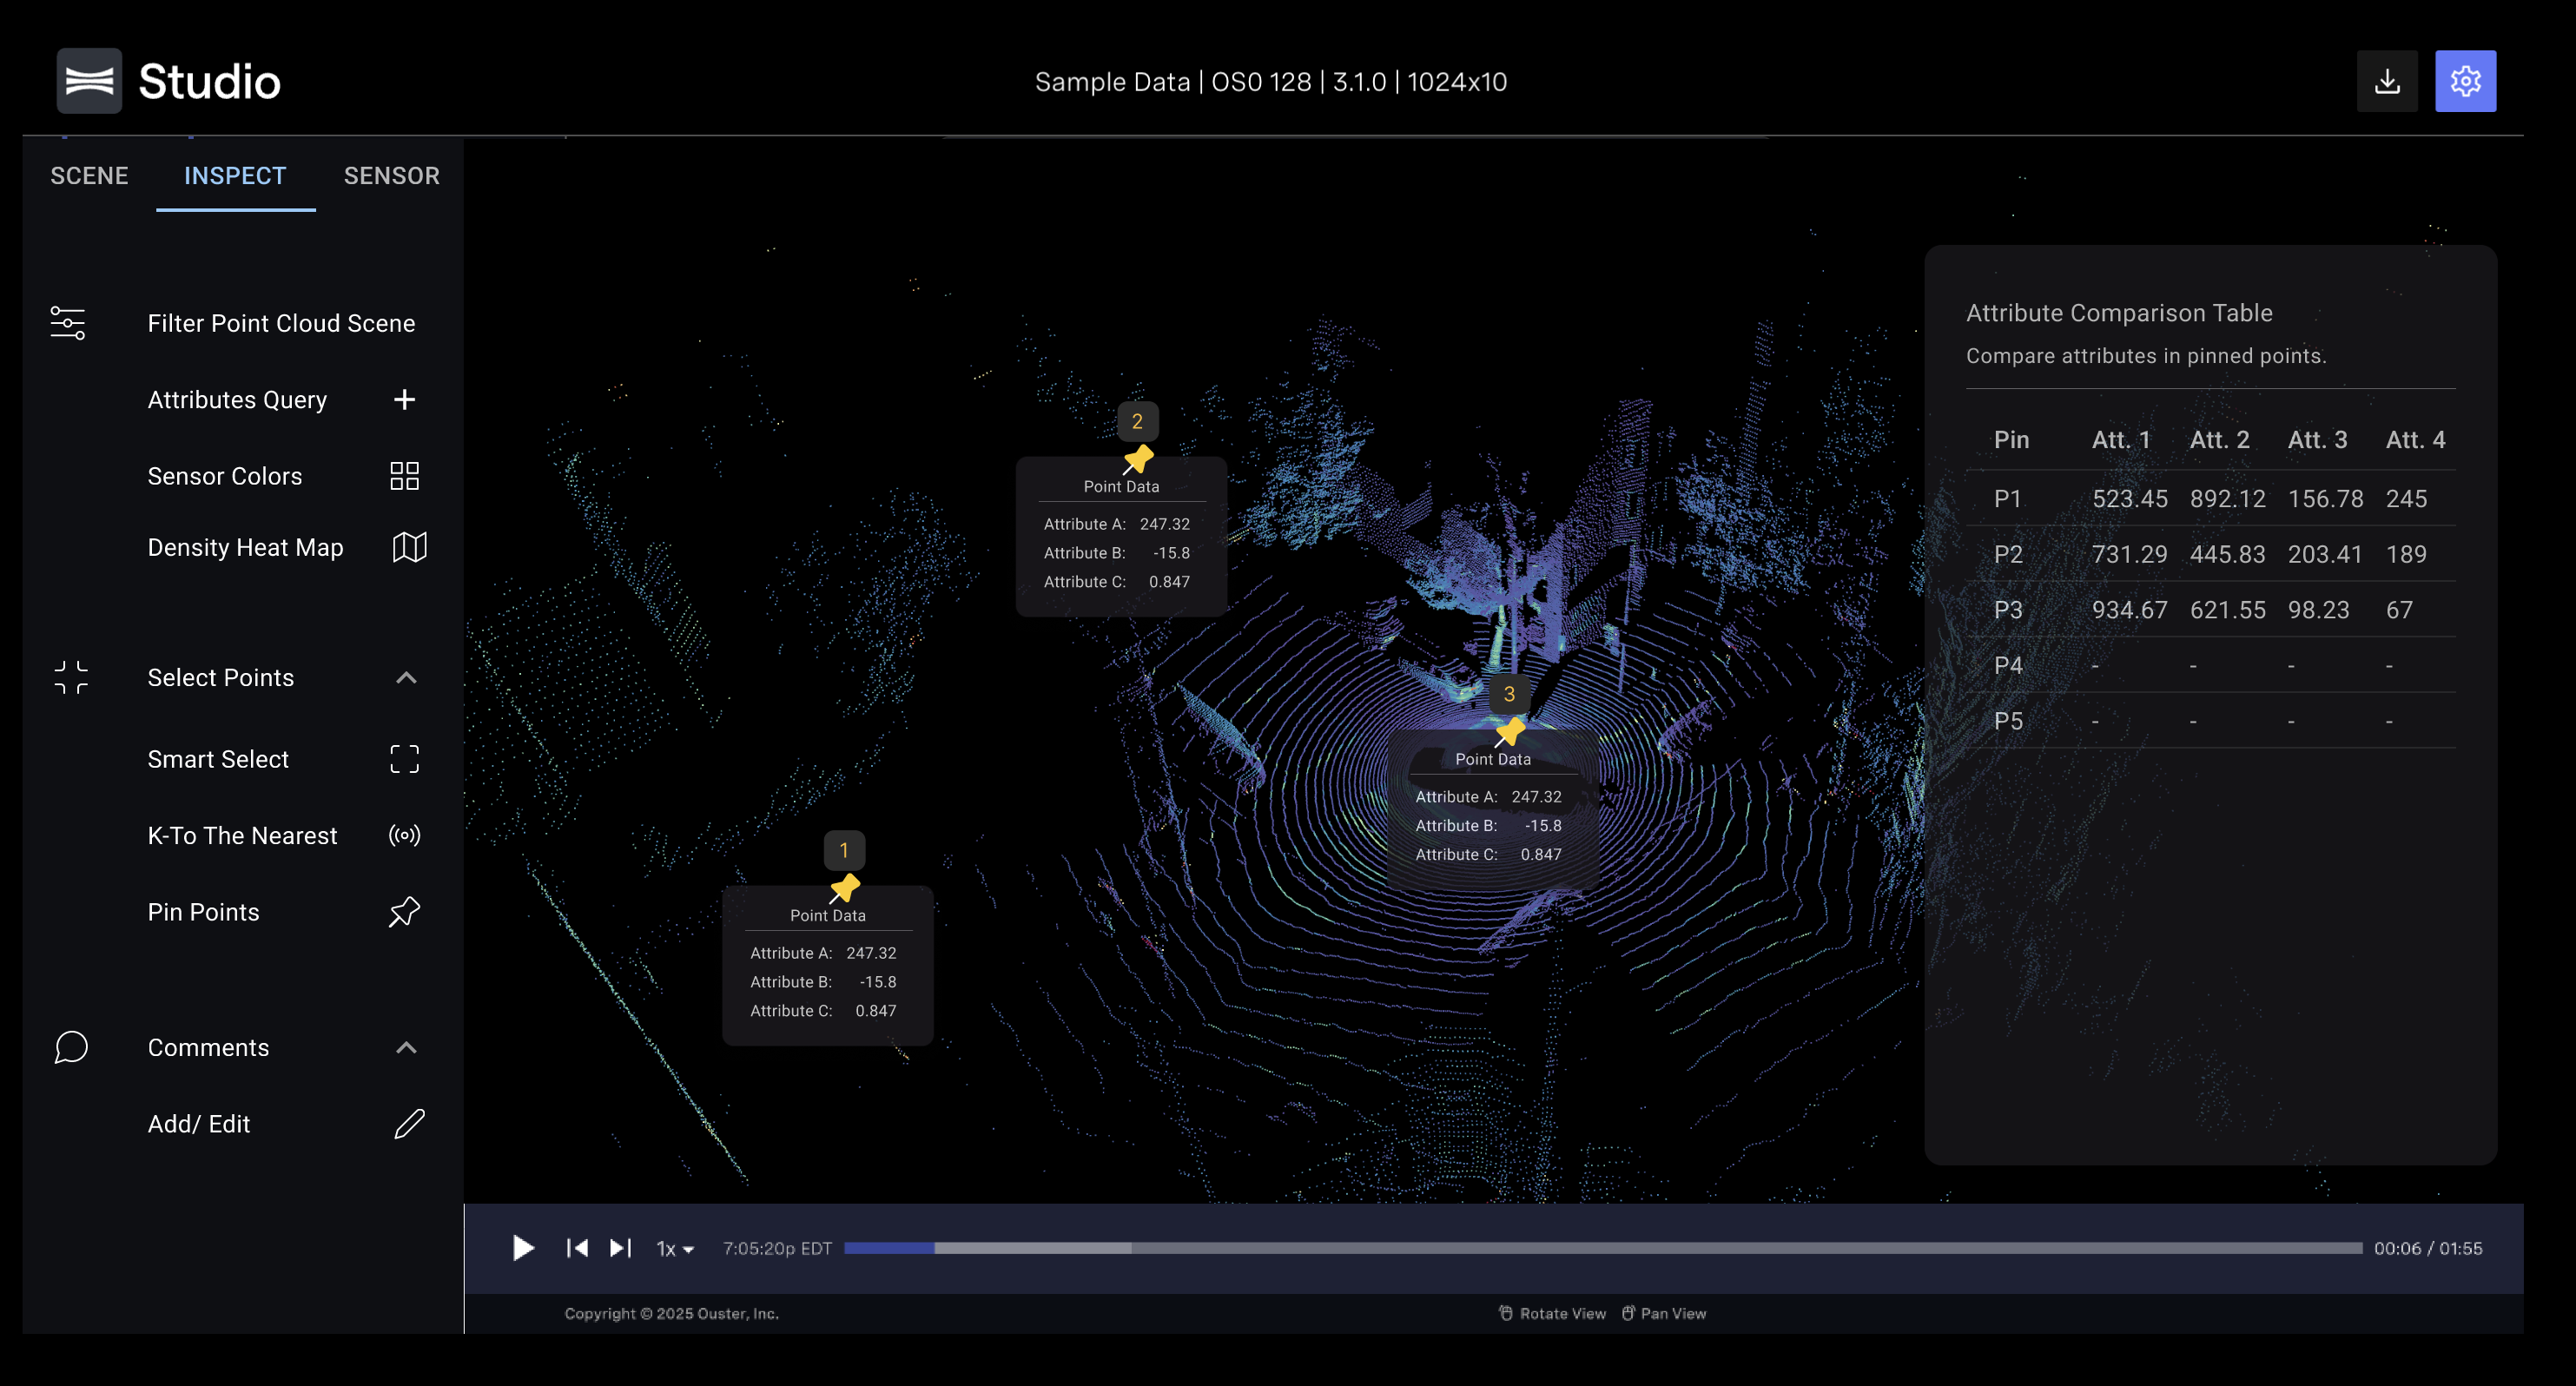Screen dimensions: 2576x1386
Task: Click the Density Heat Map icon
Action: 409,547
